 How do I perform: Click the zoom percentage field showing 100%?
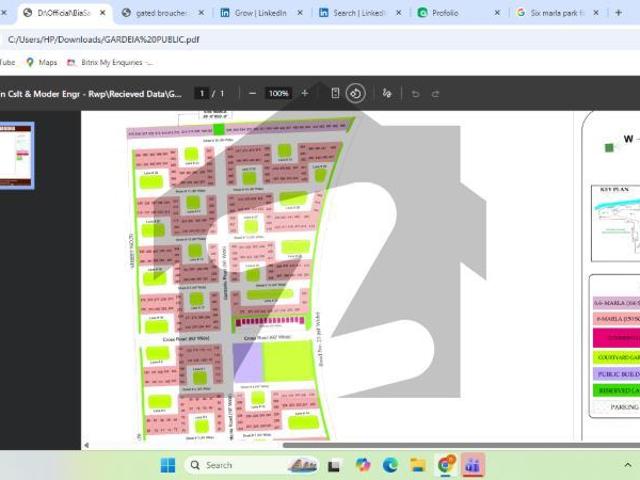pyautogui.click(x=278, y=93)
